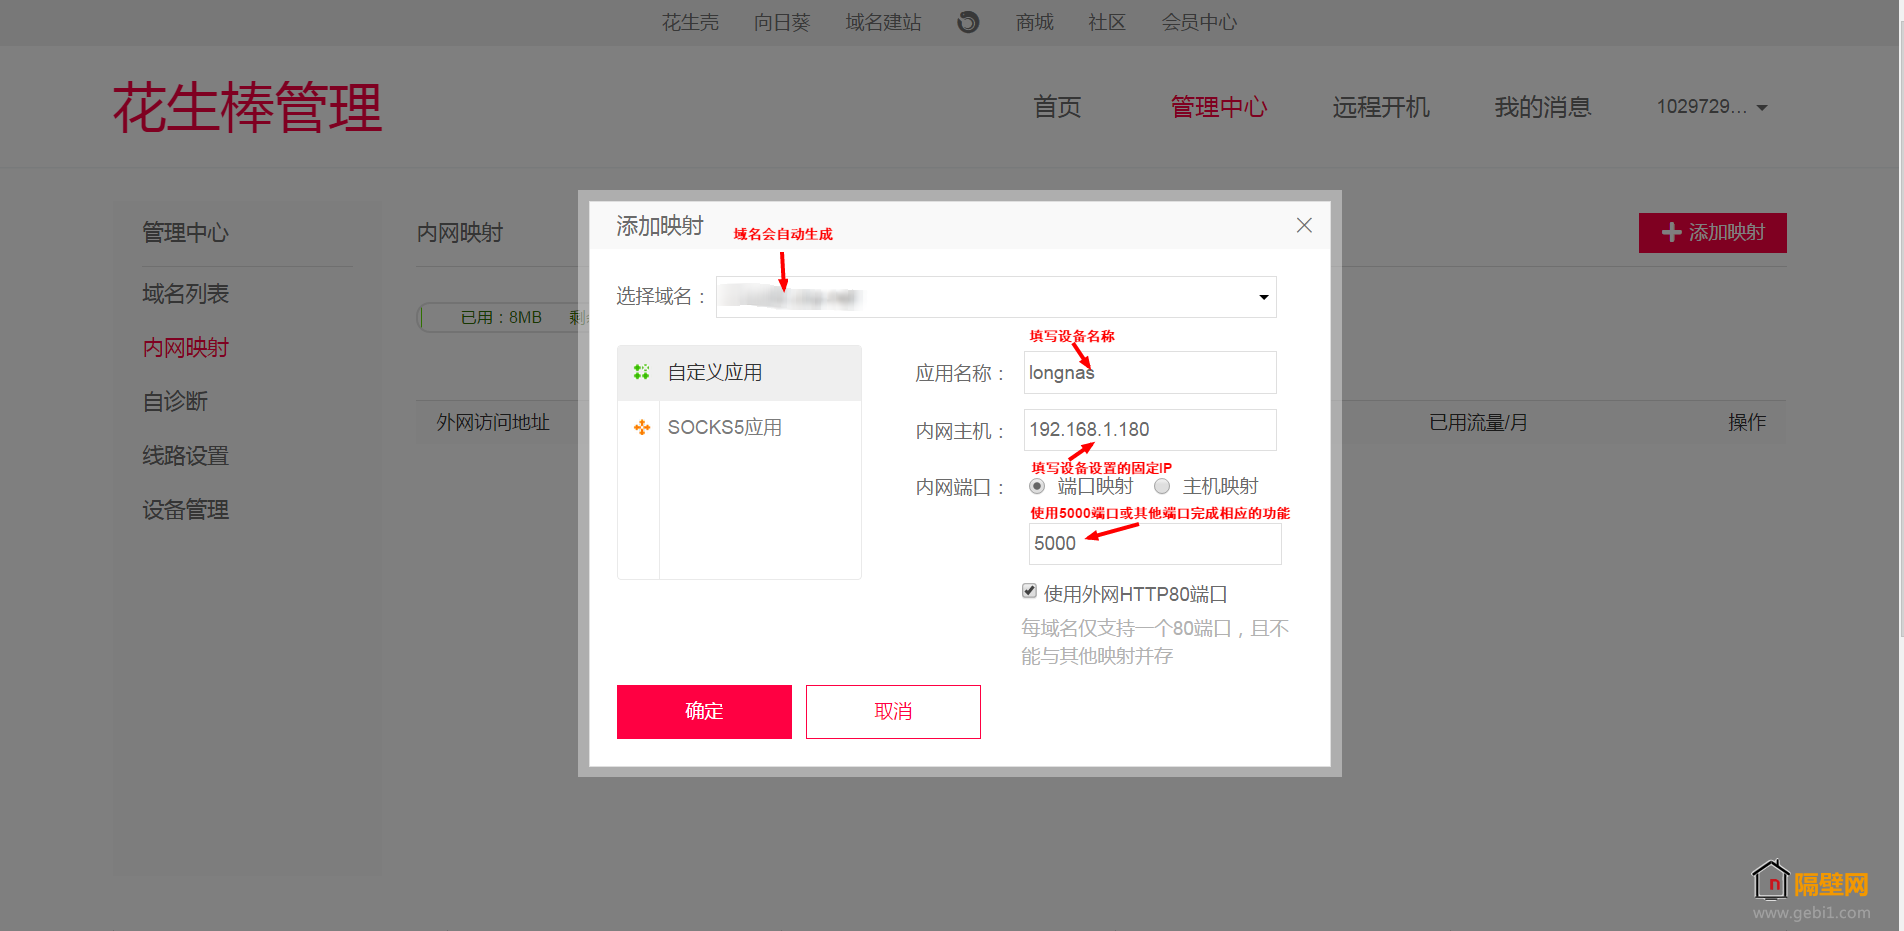The image size is (1904, 931).
Task: Click the Oray swirl logo icon in top bar
Action: pos(968,22)
